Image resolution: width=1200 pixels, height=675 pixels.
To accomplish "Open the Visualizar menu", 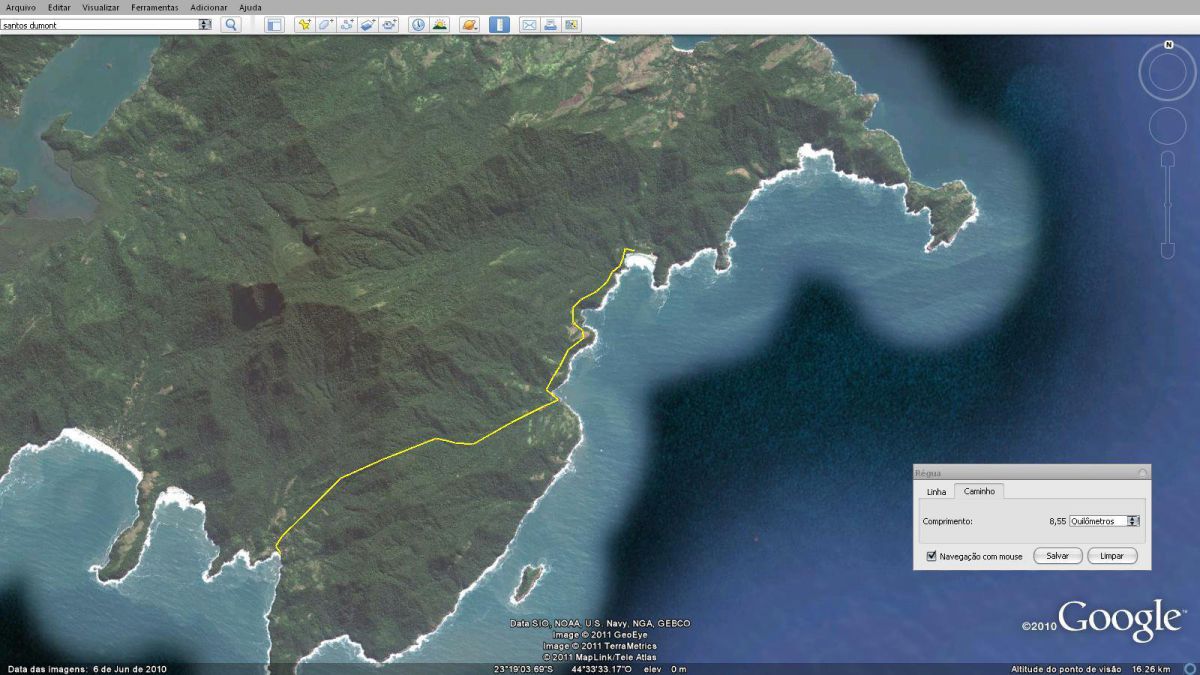I will click(x=100, y=7).
